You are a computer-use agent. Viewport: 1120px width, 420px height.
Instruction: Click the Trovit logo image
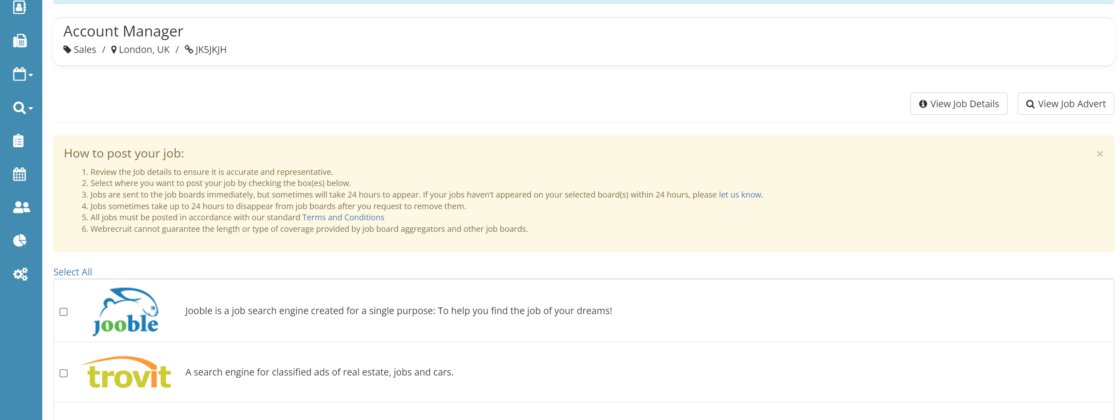(126, 372)
